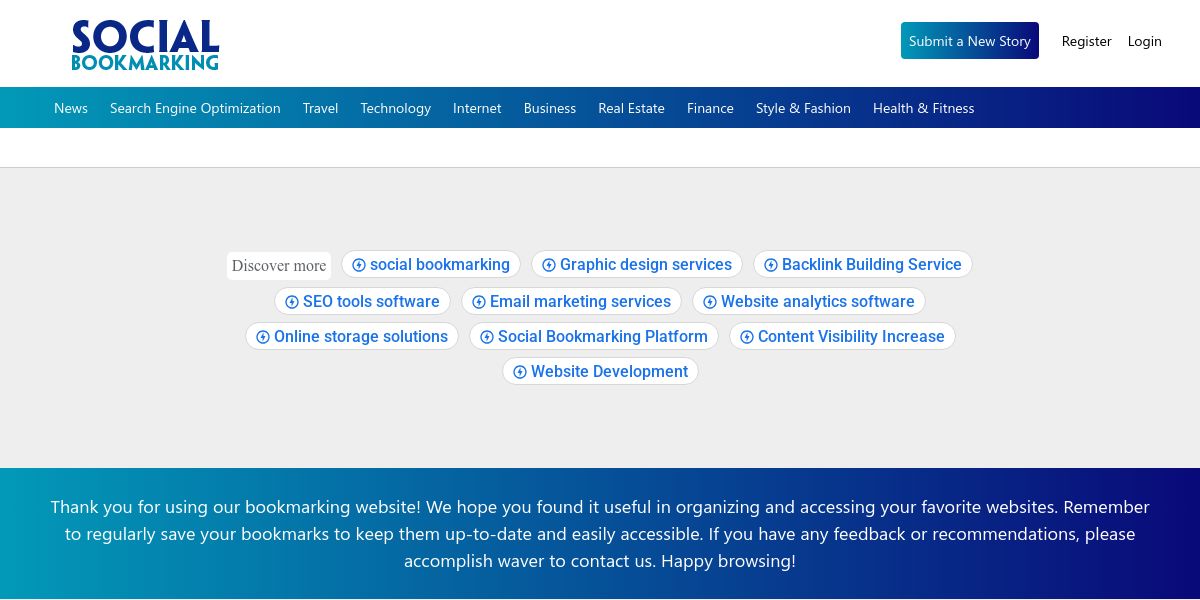Click plus icon beside Graphic design services
The width and height of the screenshot is (1200, 600).
(x=549, y=265)
